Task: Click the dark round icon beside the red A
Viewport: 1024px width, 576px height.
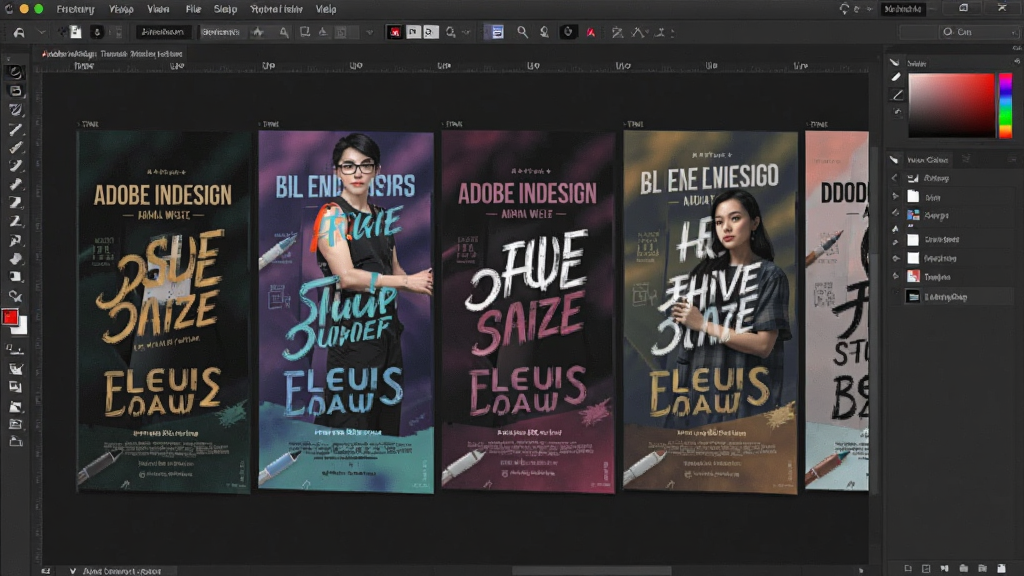Action: point(568,32)
